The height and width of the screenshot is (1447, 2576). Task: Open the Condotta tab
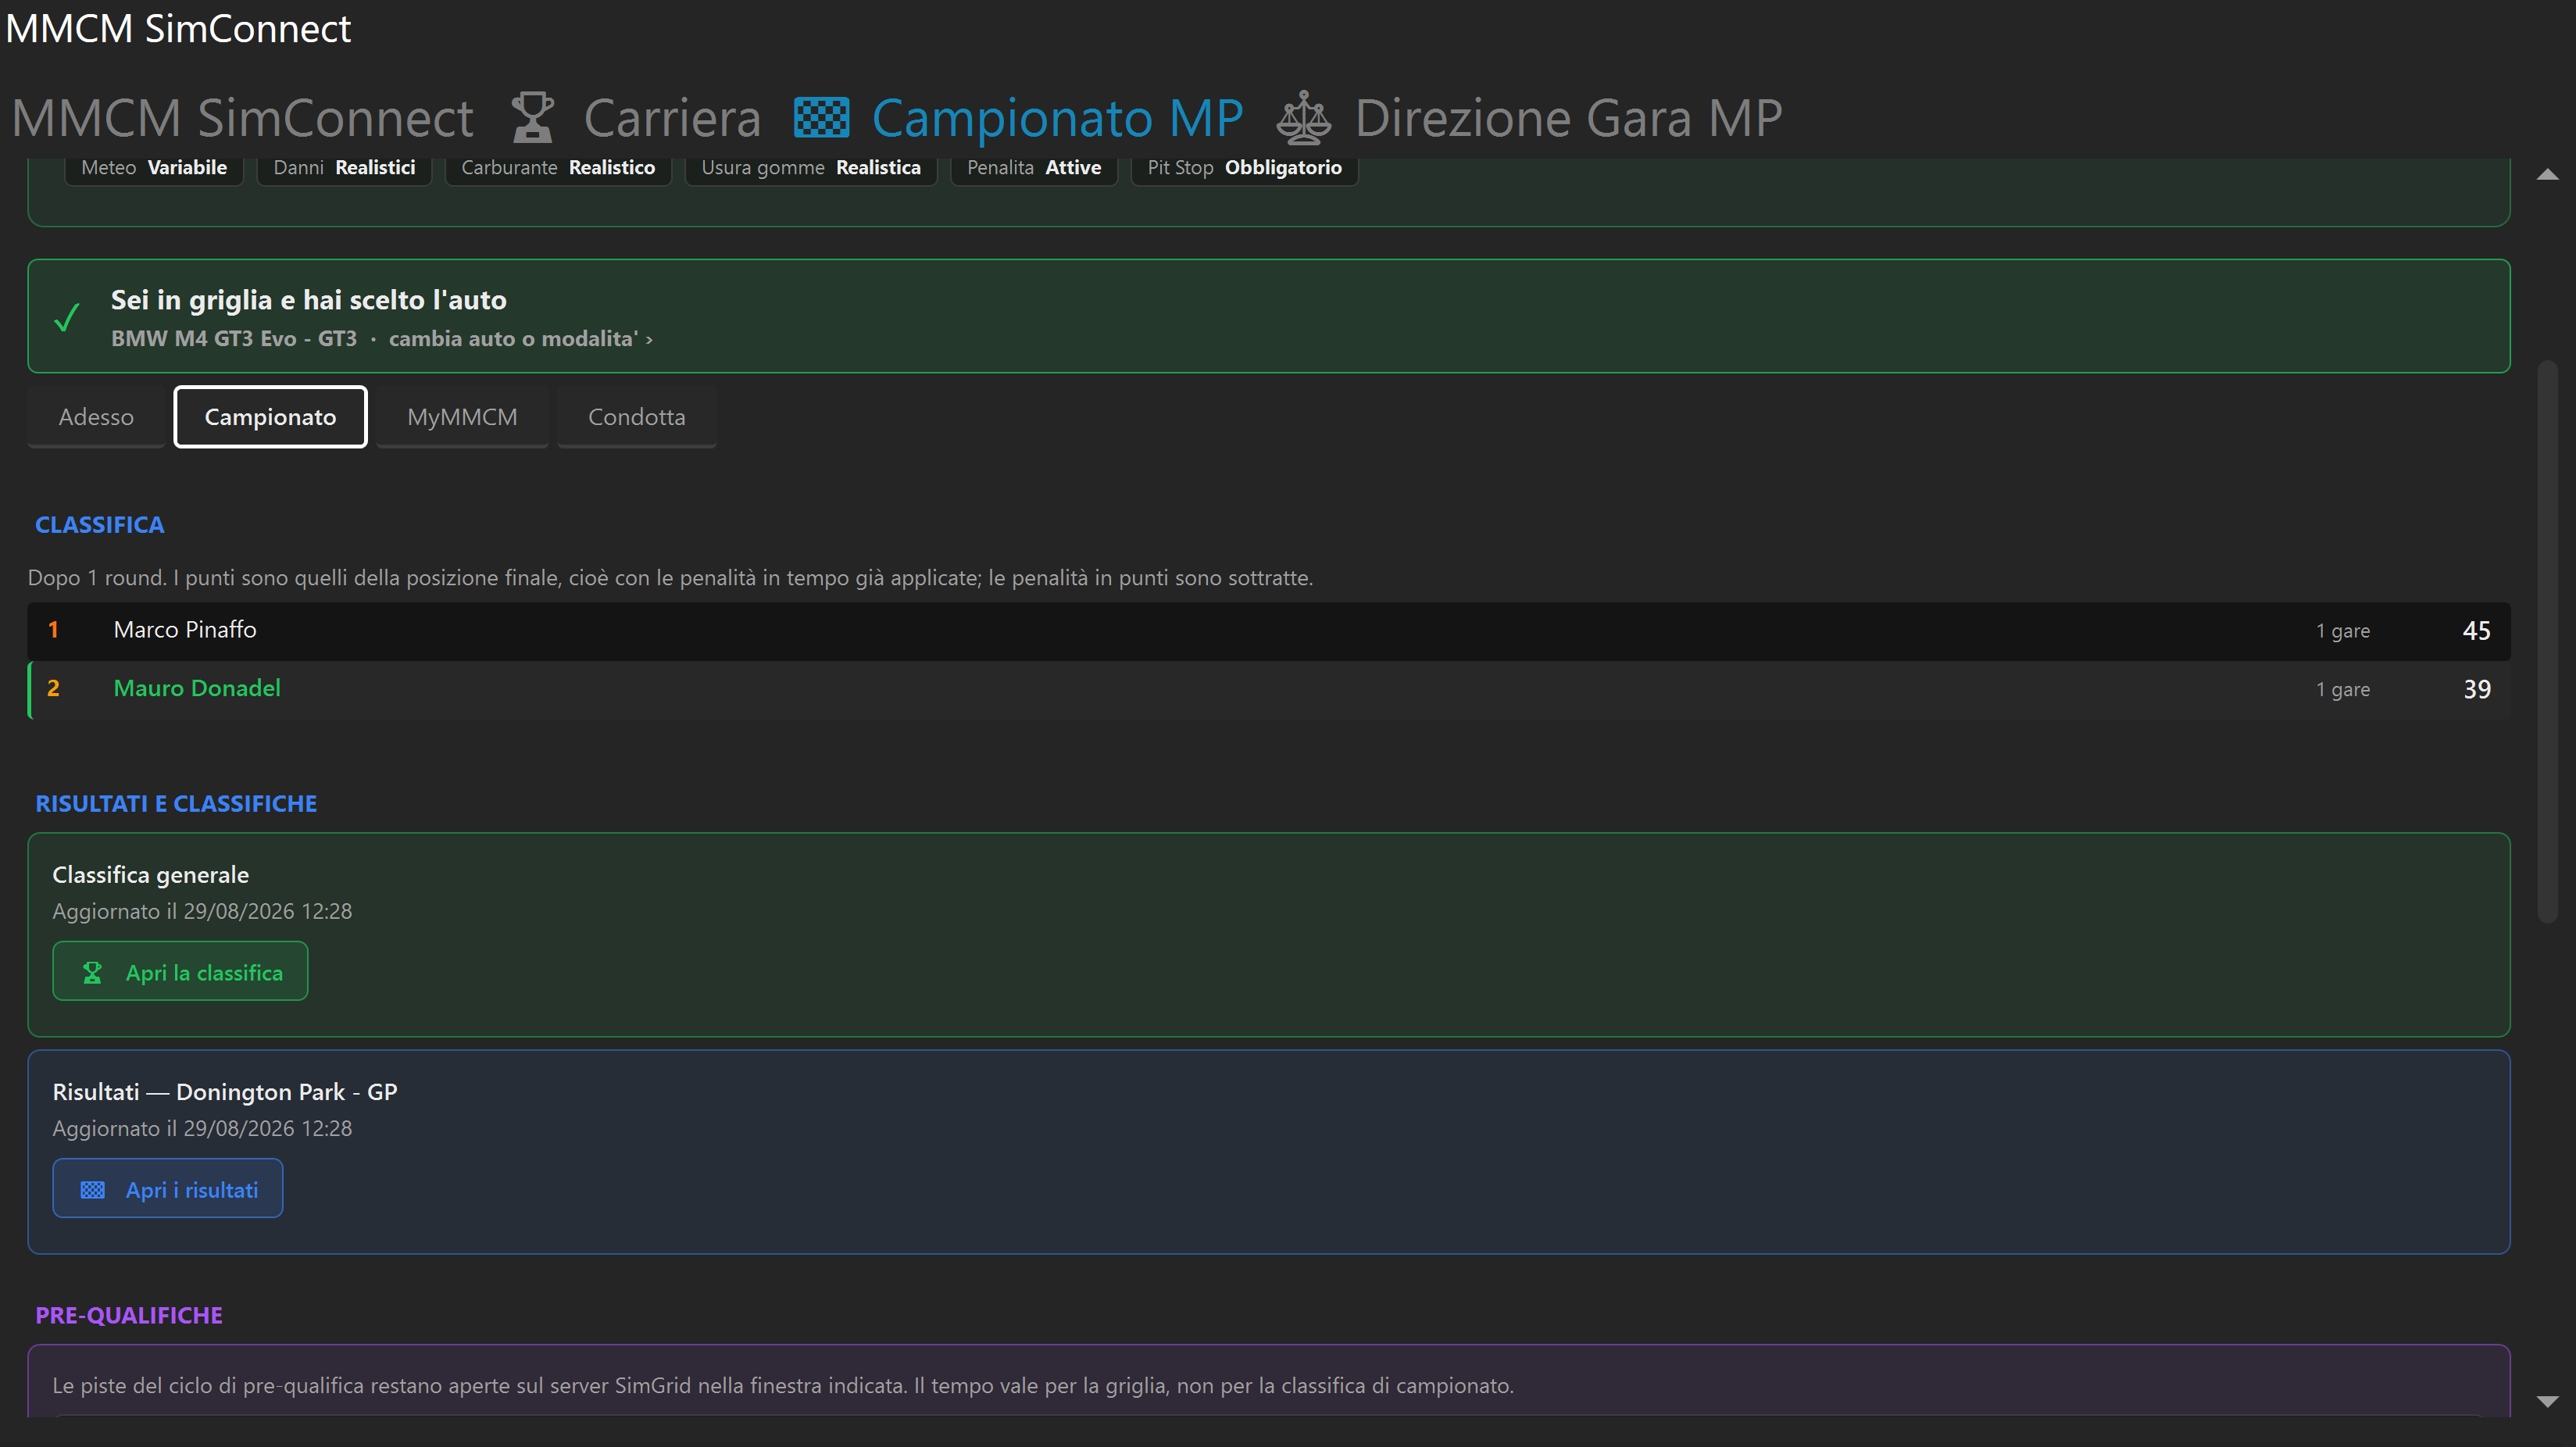click(x=636, y=417)
